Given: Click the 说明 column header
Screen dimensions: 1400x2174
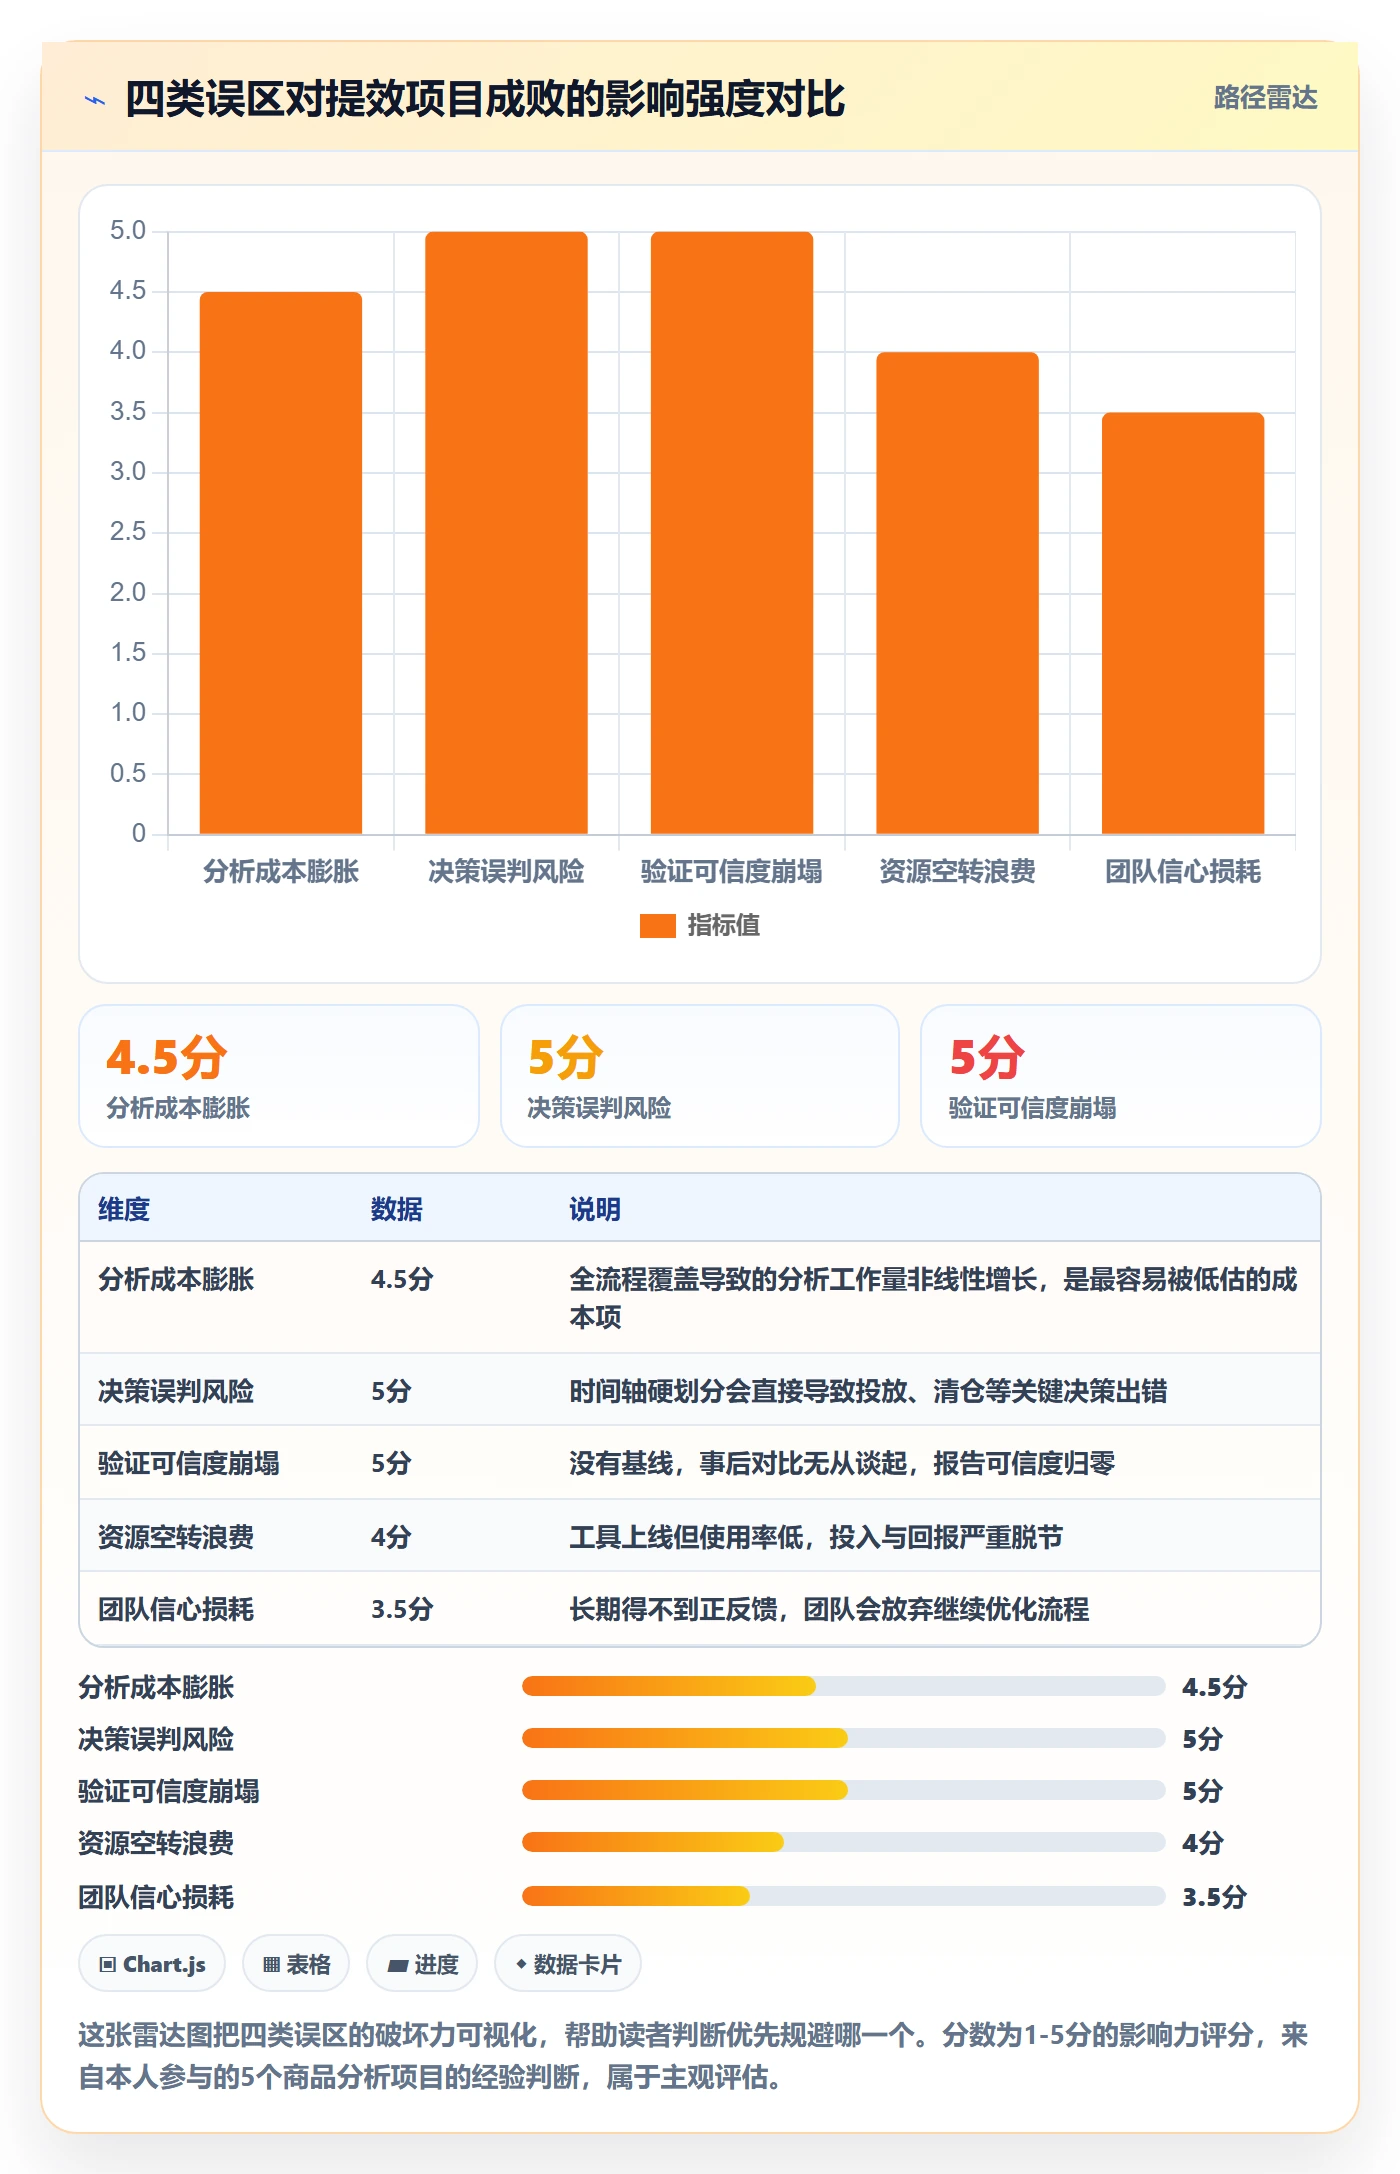Looking at the screenshot, I should [595, 1209].
